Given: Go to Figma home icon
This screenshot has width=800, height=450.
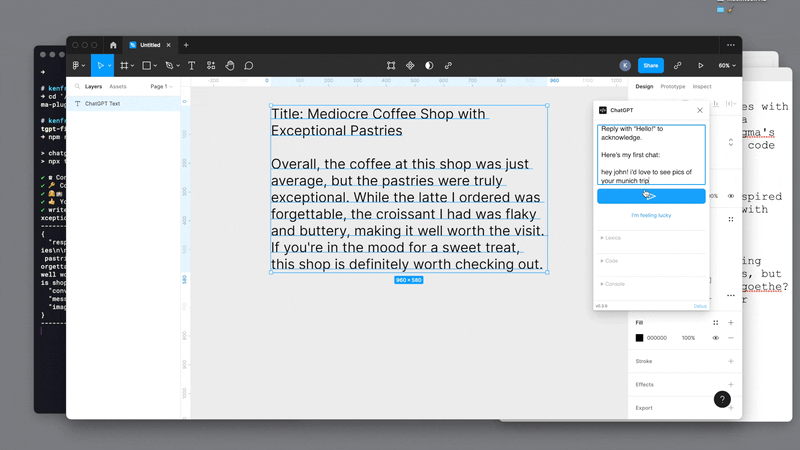Looking at the screenshot, I should [x=113, y=45].
